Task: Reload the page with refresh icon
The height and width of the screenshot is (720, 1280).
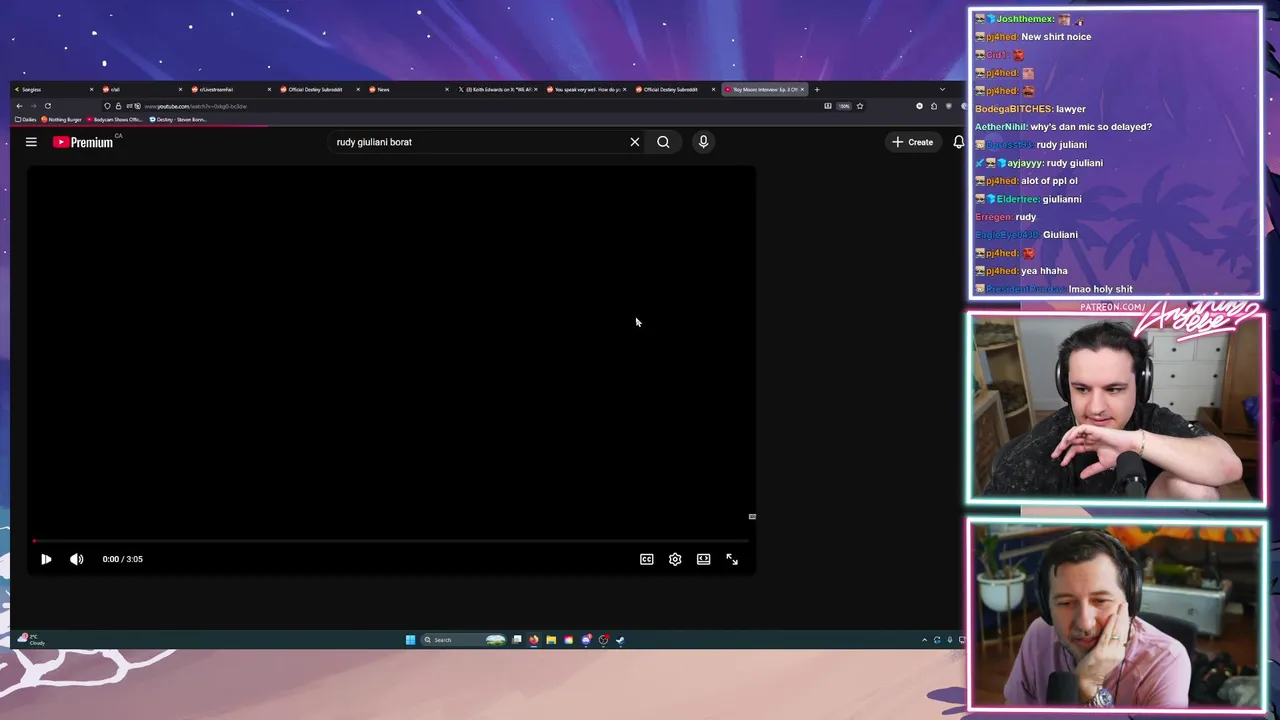Action: pos(48,106)
